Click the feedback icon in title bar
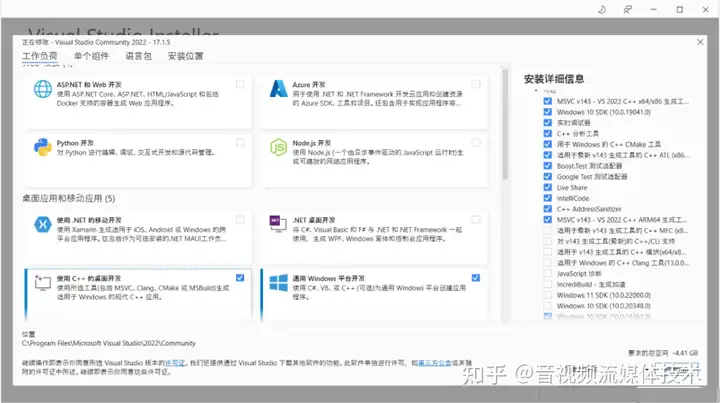The image size is (720, 403). 627,10
